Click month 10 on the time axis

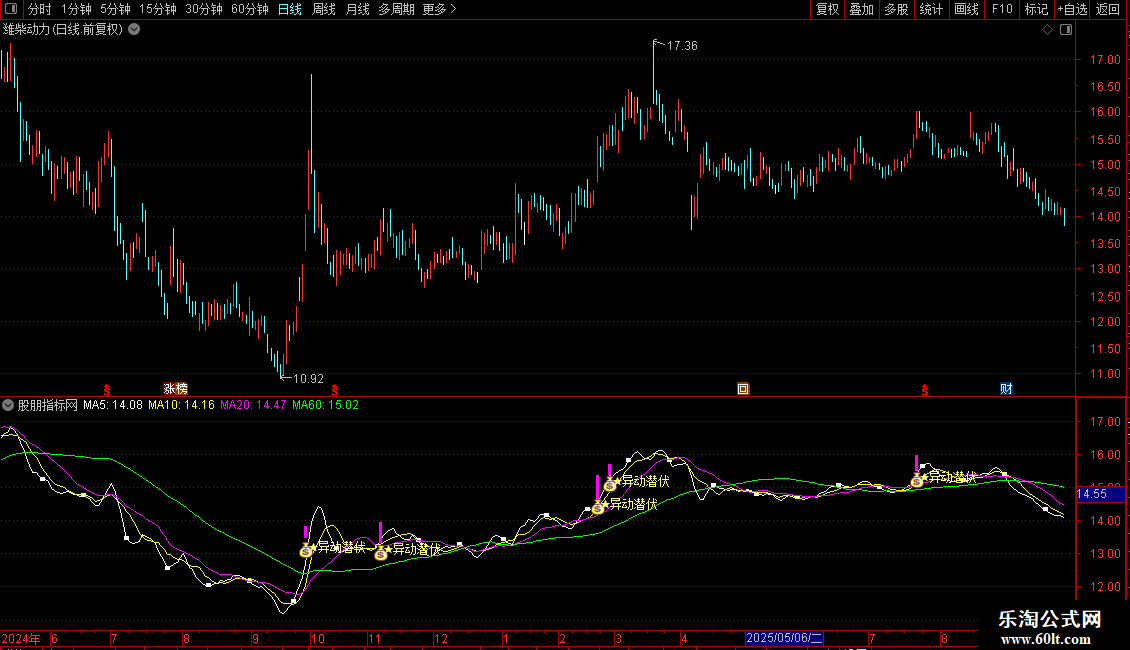point(318,638)
